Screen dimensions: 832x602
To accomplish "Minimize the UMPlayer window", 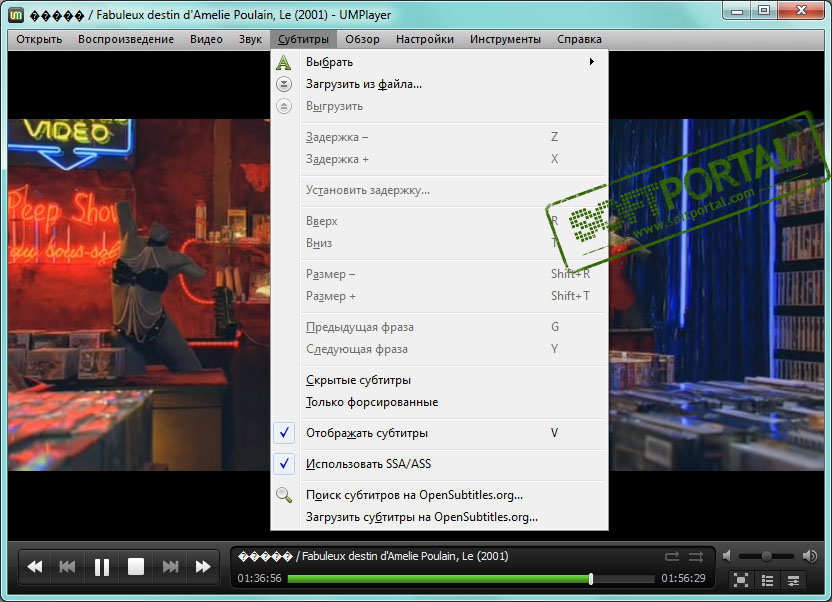I will 737,11.
